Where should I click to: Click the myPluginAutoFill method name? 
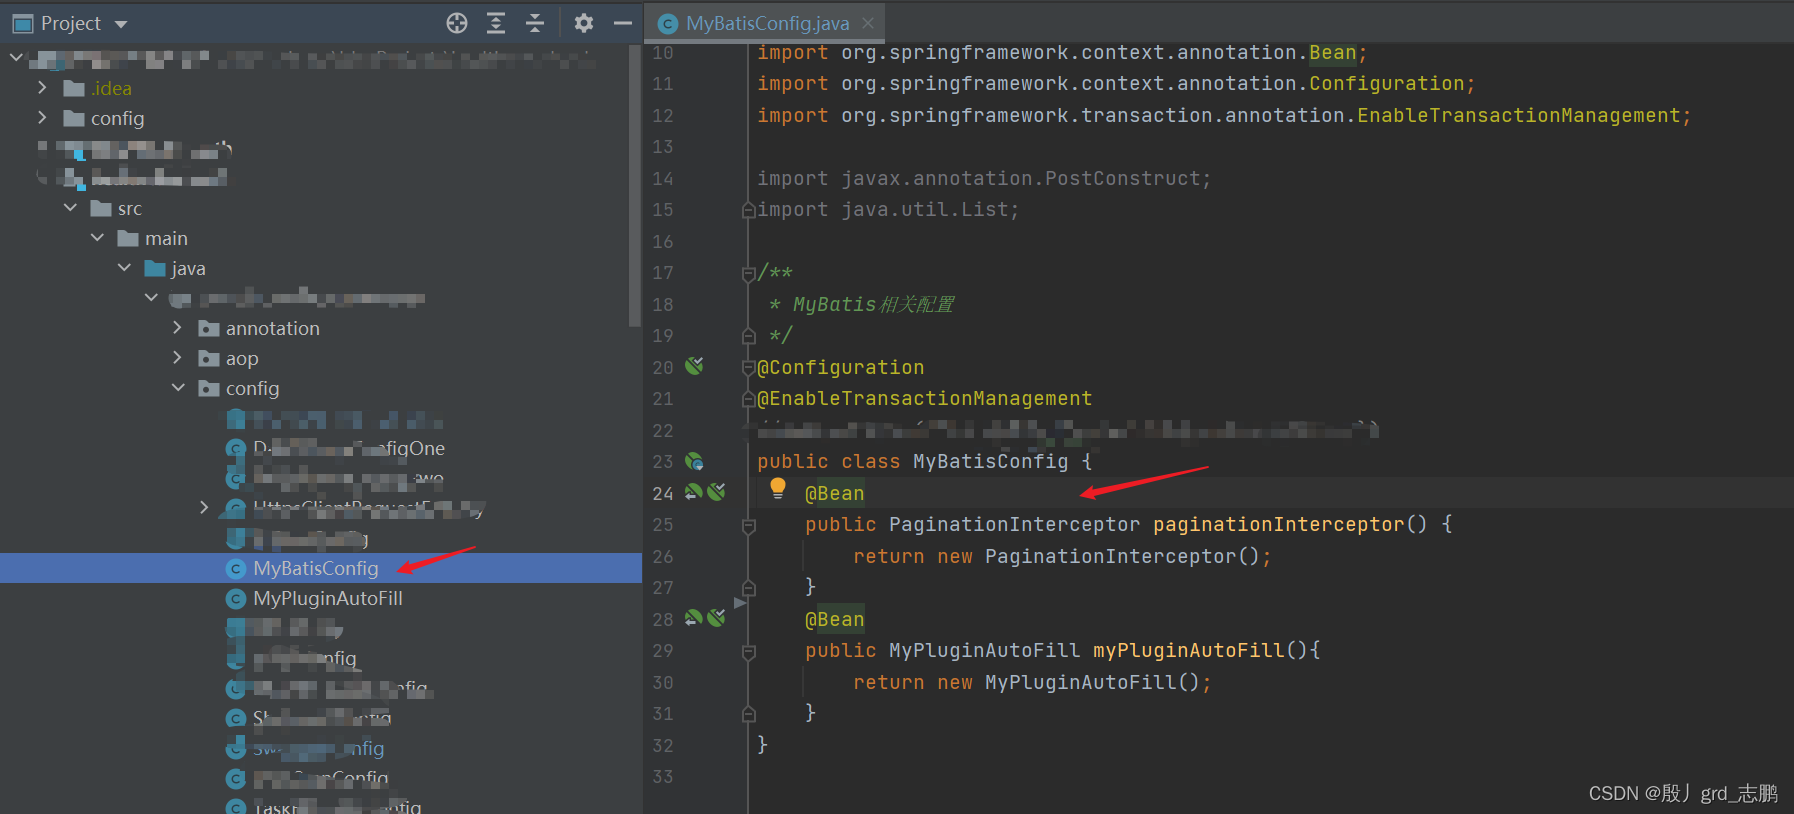click(1188, 650)
